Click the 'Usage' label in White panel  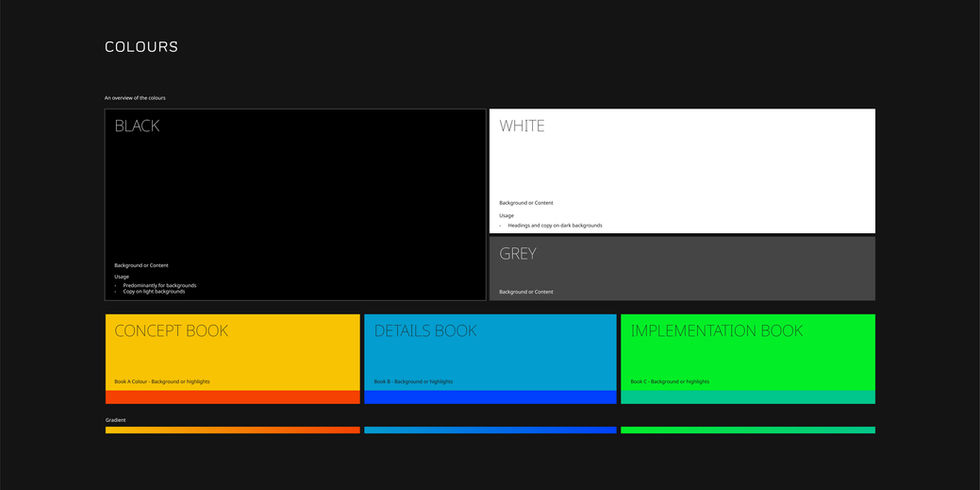click(506, 216)
